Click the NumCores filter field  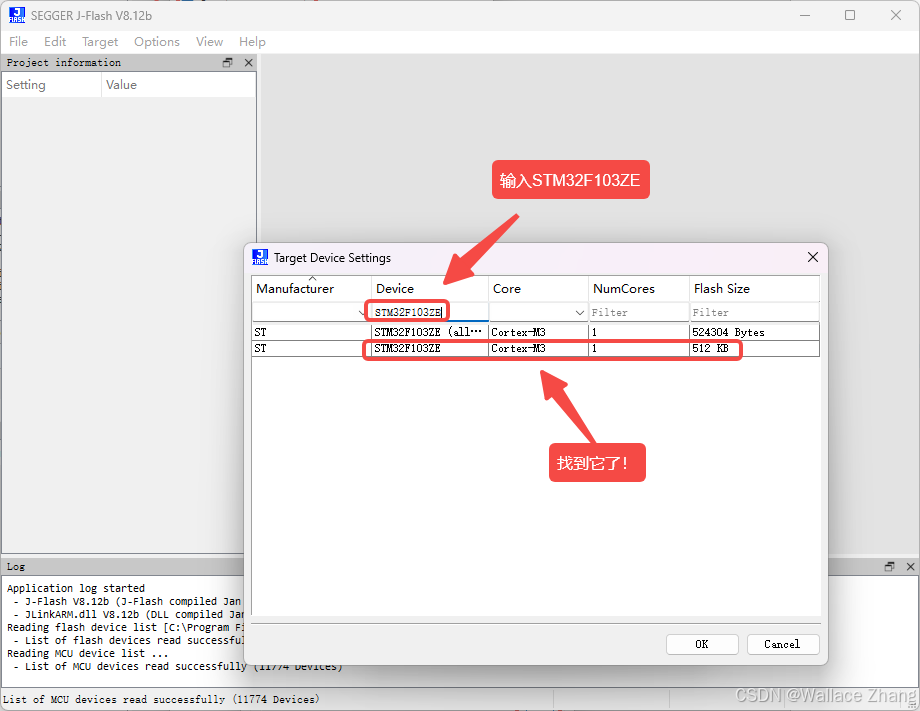[638, 312]
